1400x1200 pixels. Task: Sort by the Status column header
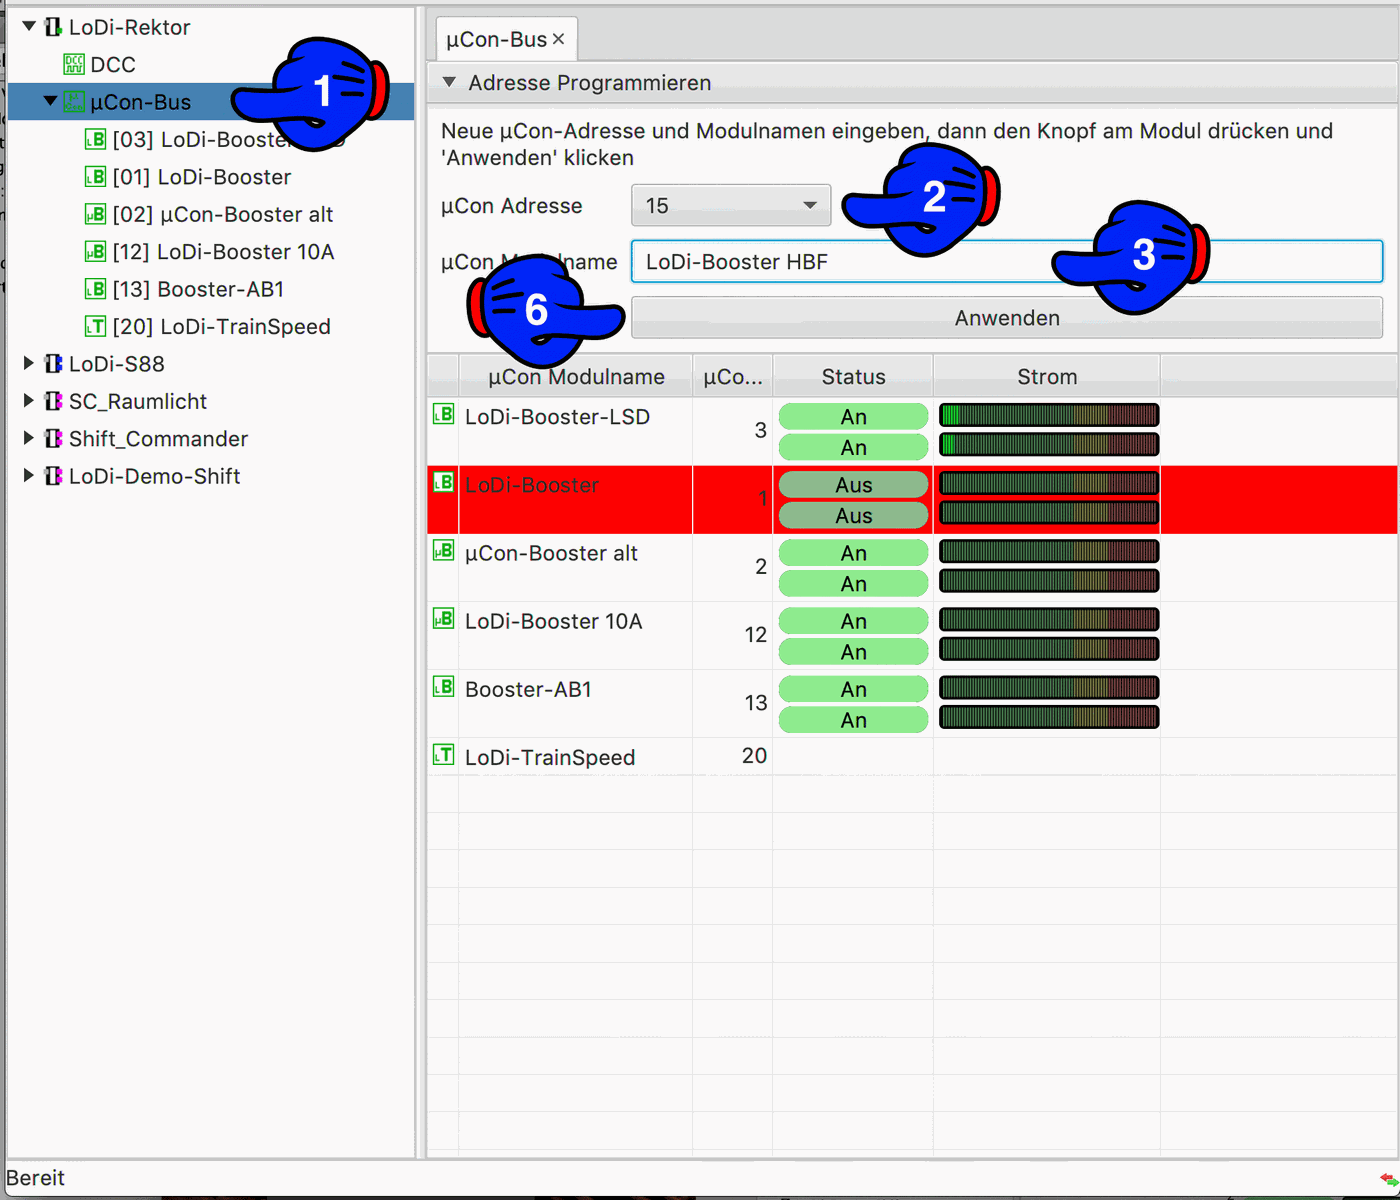853,377
